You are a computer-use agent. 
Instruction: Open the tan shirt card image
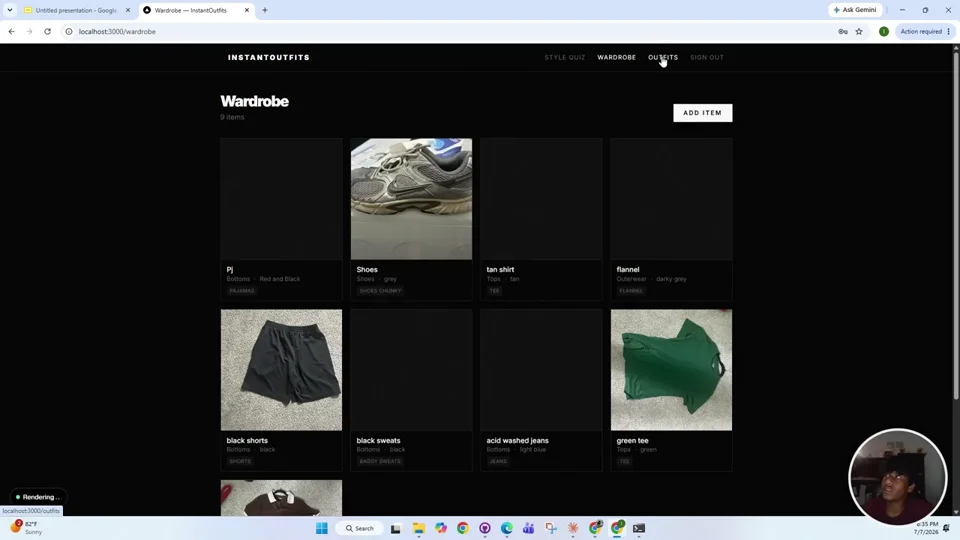[541, 199]
